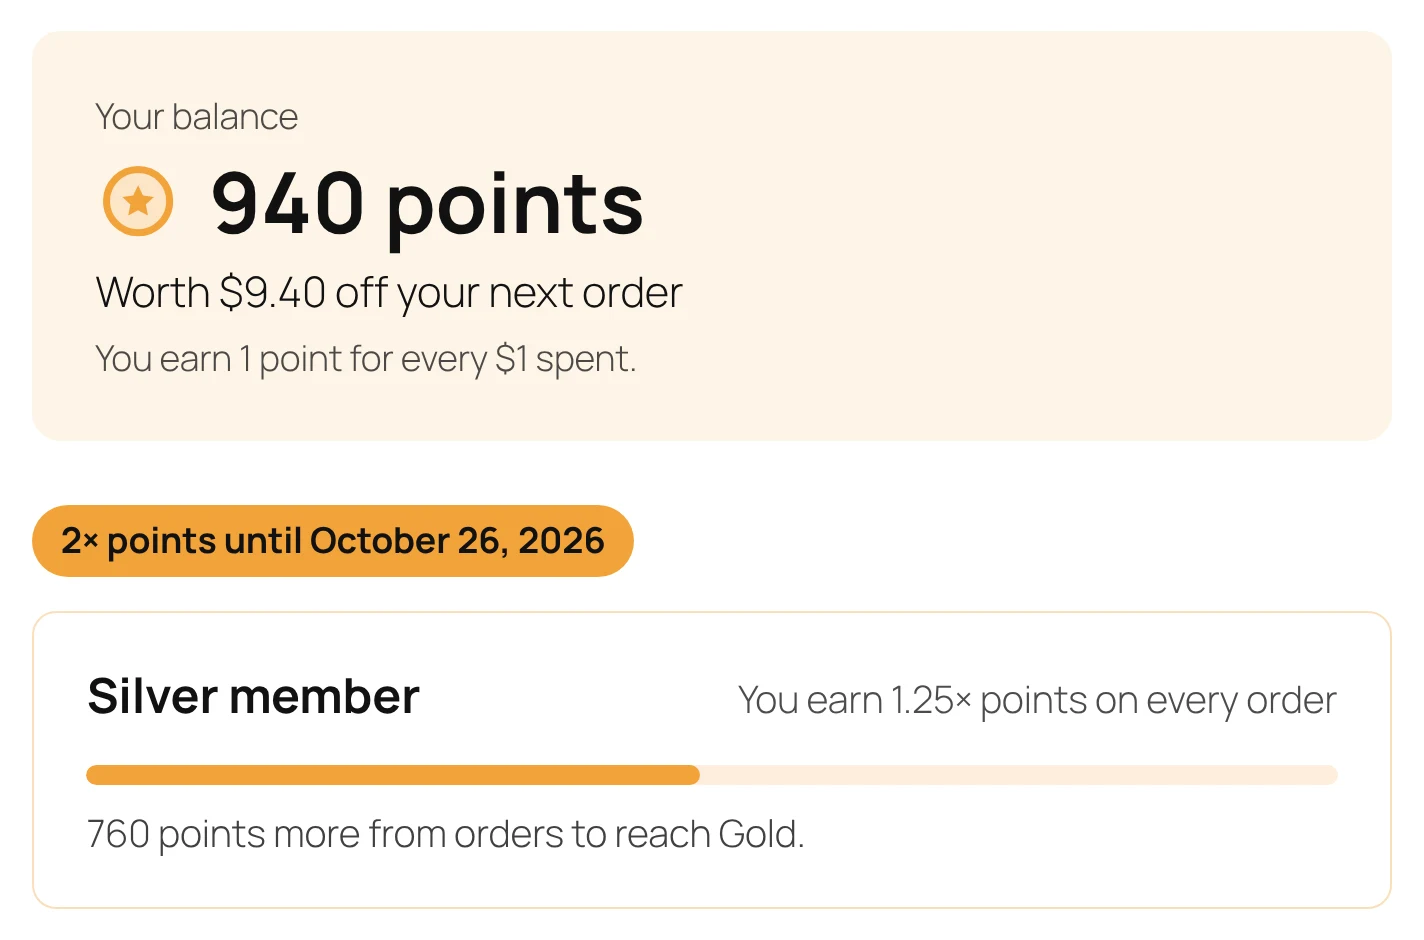Click the Silver member heading
The image size is (1424, 940).
point(254,696)
